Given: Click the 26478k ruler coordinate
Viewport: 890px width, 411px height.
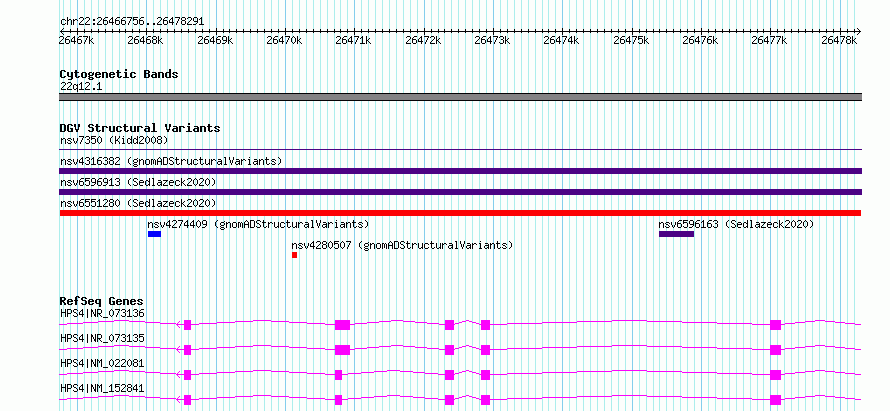Looking at the screenshot, I should click(838, 40).
